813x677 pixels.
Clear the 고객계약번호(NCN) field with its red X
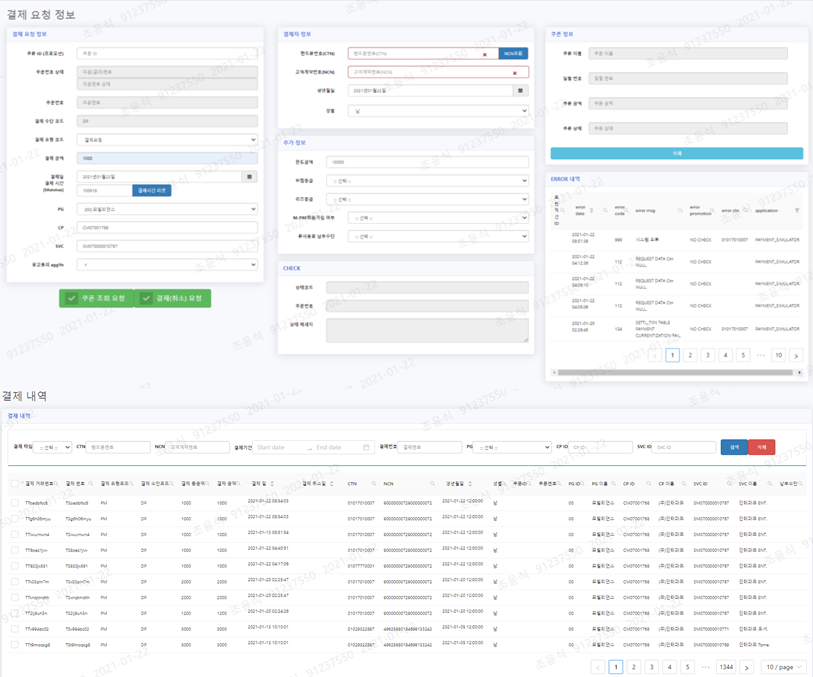[515, 73]
